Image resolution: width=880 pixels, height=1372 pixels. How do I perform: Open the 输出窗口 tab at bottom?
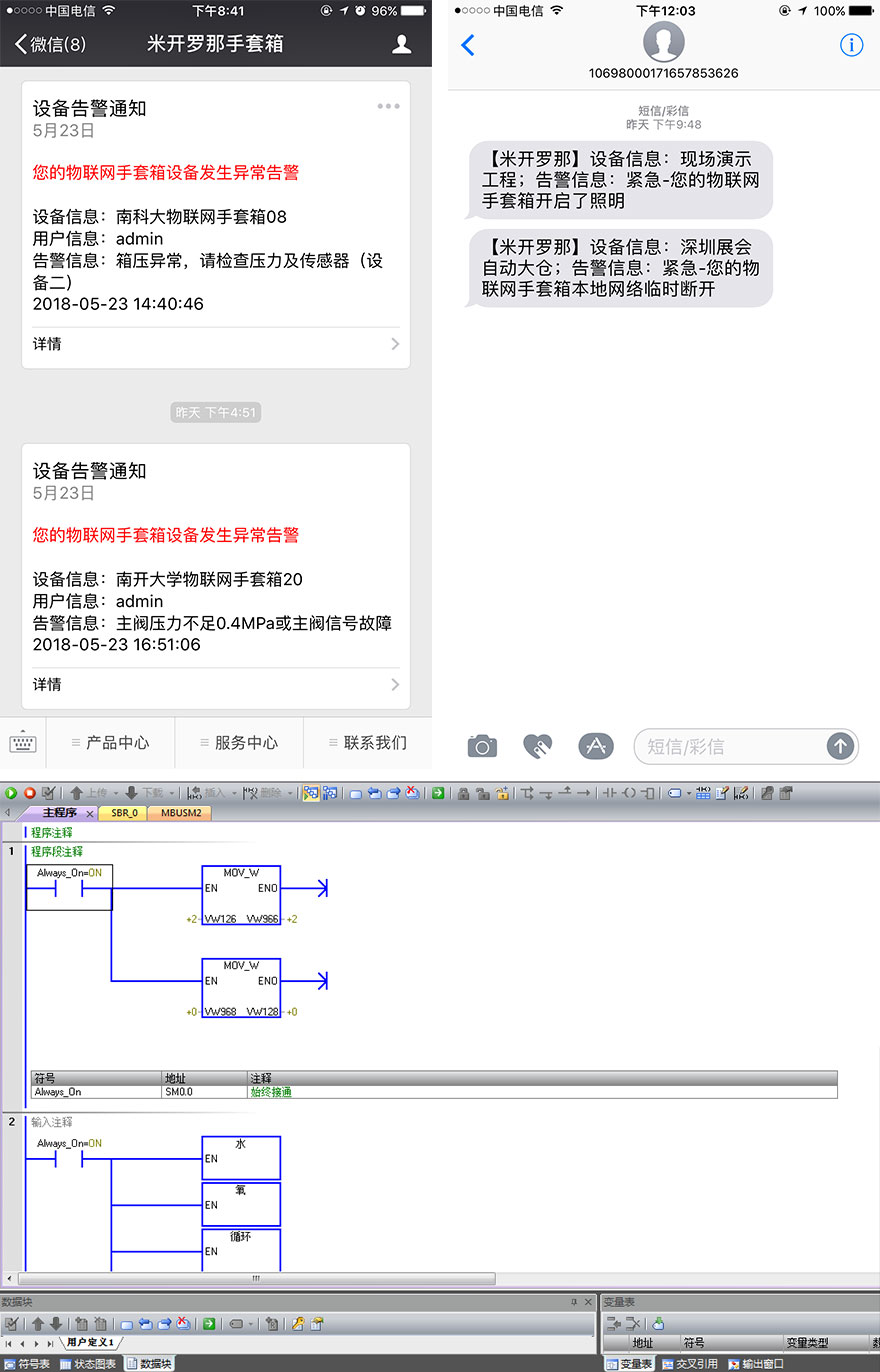pyautogui.click(x=756, y=1364)
